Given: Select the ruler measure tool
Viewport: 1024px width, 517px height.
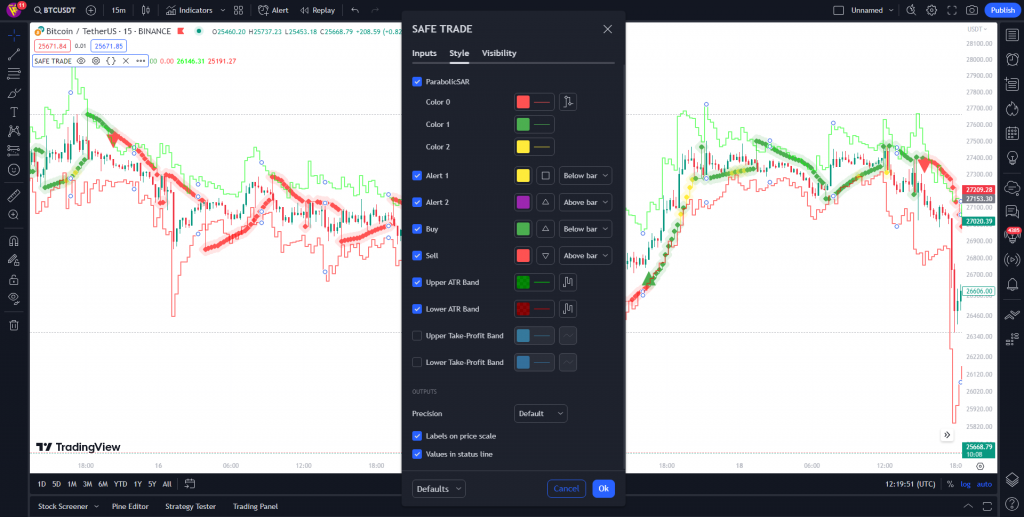Looking at the screenshot, I should coord(14,195).
